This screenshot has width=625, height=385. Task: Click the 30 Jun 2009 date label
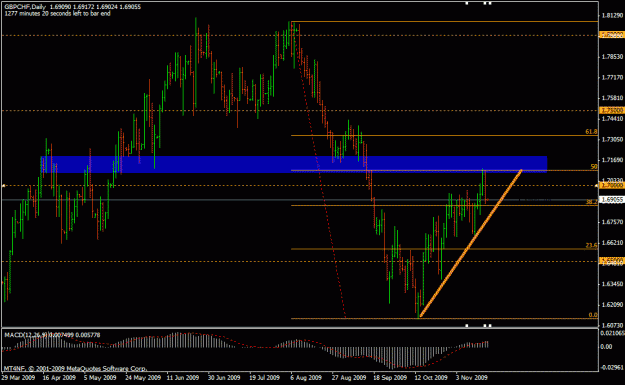224,377
